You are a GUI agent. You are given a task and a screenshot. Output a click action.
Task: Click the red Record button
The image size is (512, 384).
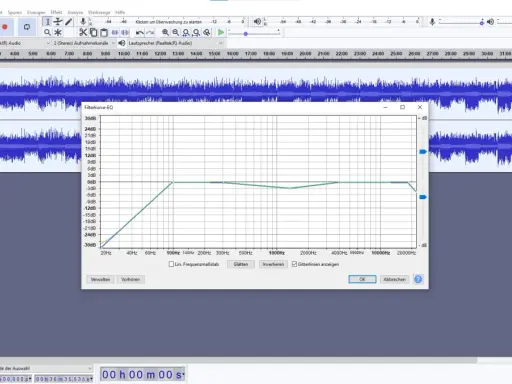tap(5, 27)
